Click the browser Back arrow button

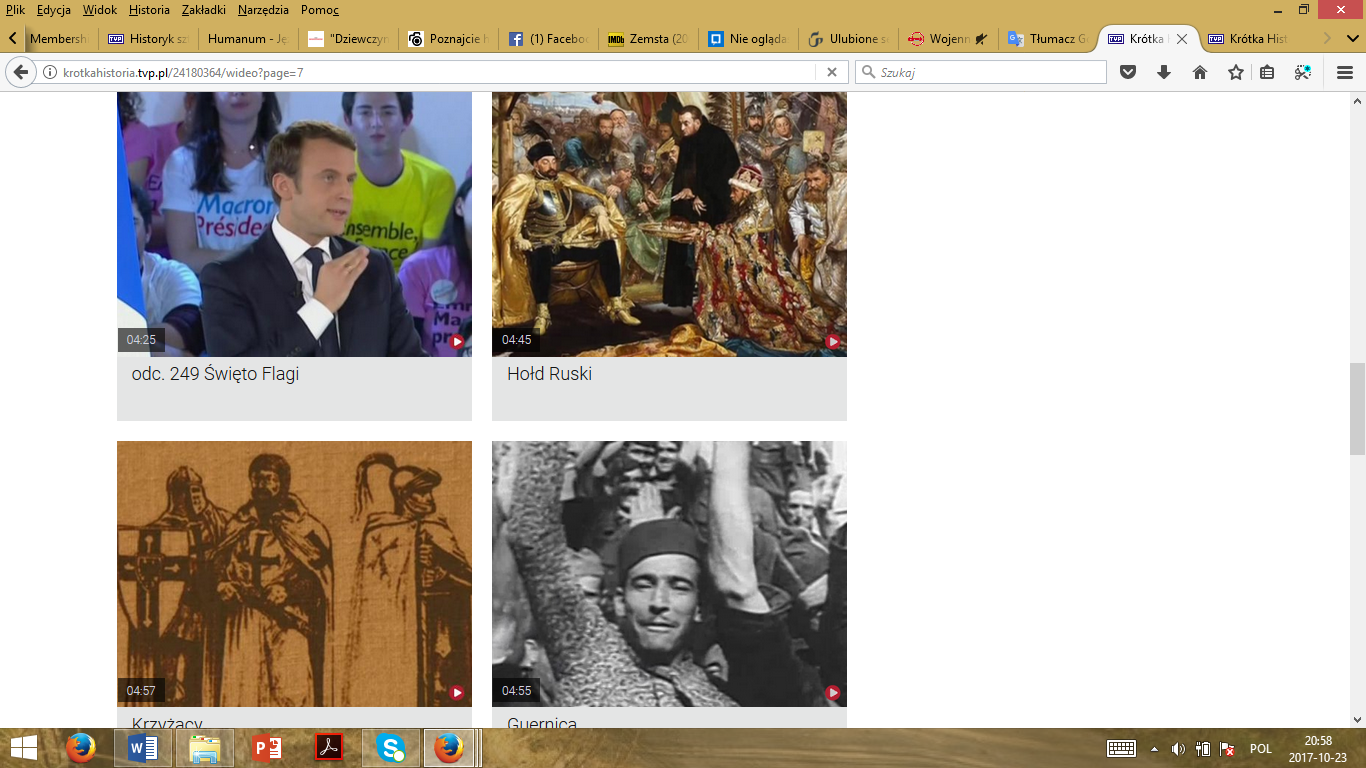(x=20, y=72)
